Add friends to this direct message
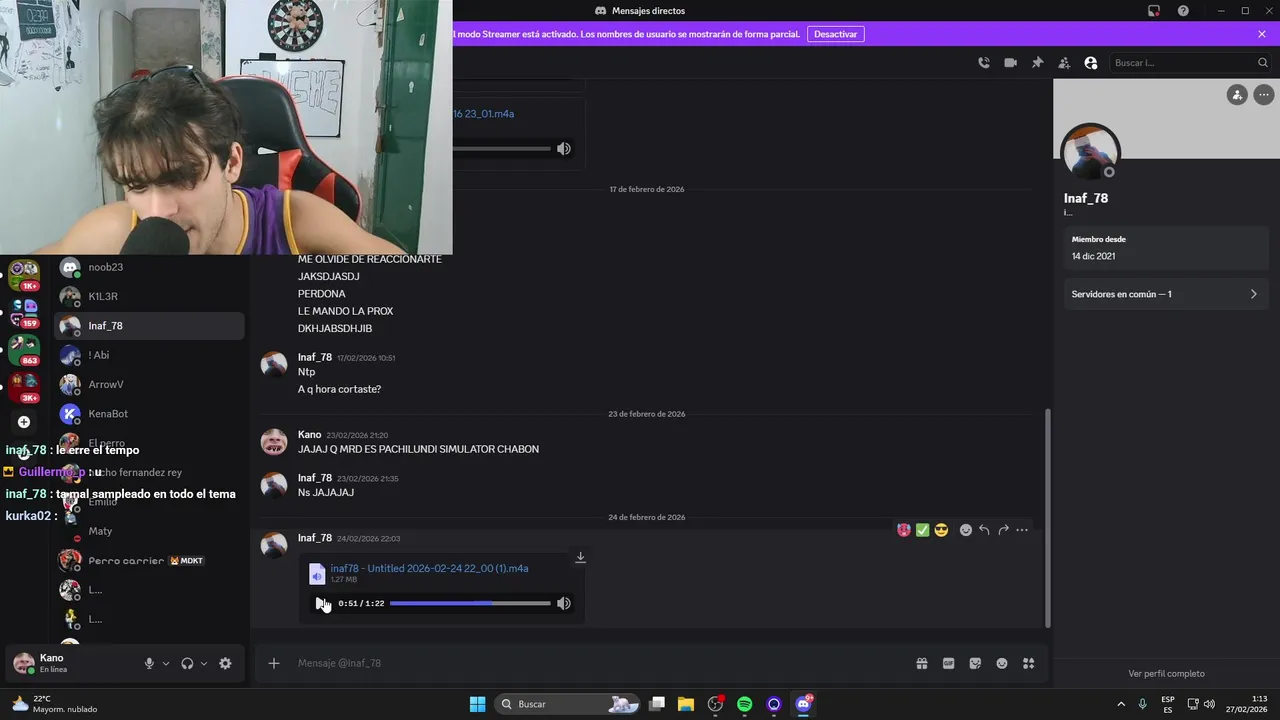The width and height of the screenshot is (1280, 720). tap(1064, 63)
